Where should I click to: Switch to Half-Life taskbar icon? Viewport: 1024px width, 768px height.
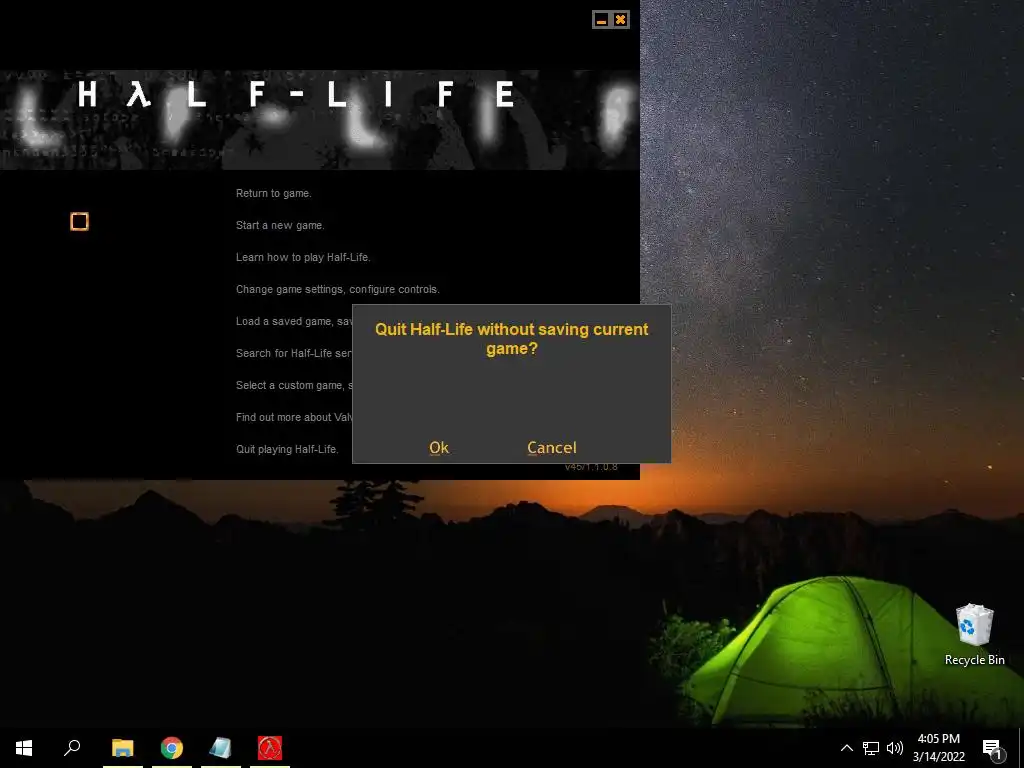270,748
